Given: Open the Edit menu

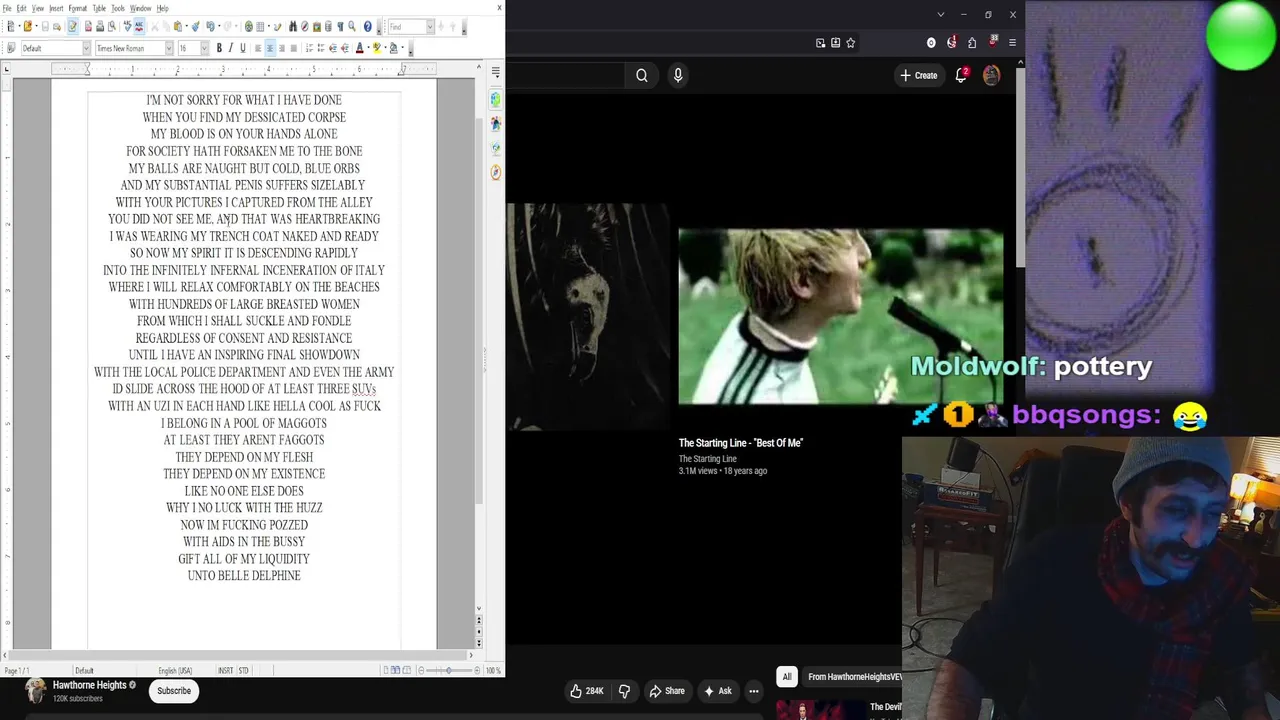Looking at the screenshot, I should tap(21, 8).
